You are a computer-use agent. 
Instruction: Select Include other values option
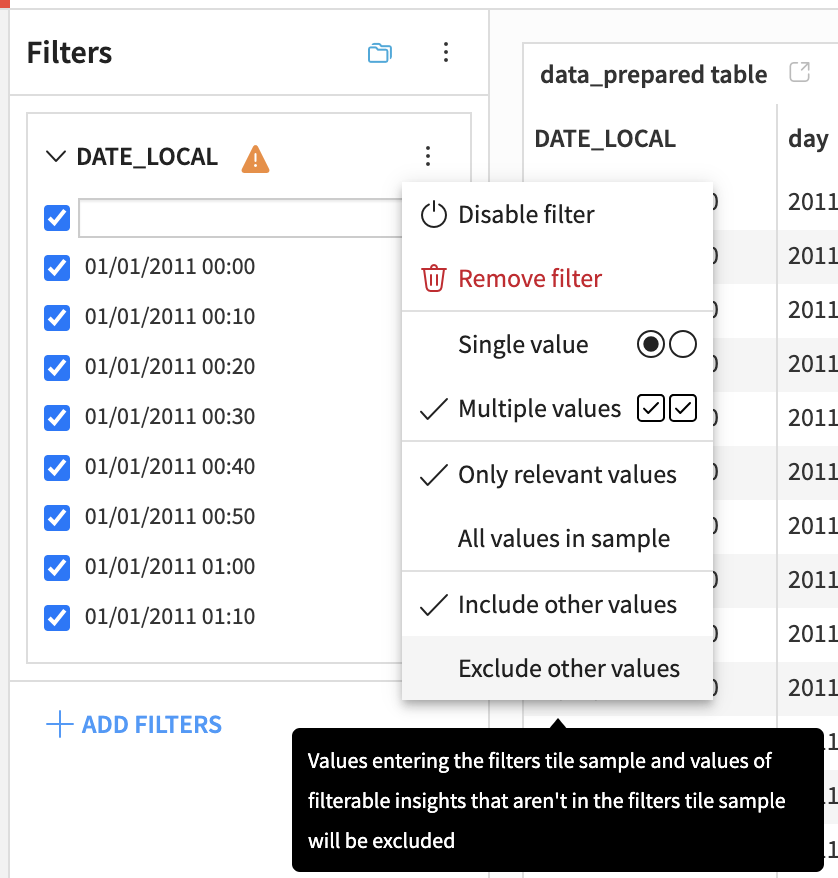pos(557,605)
